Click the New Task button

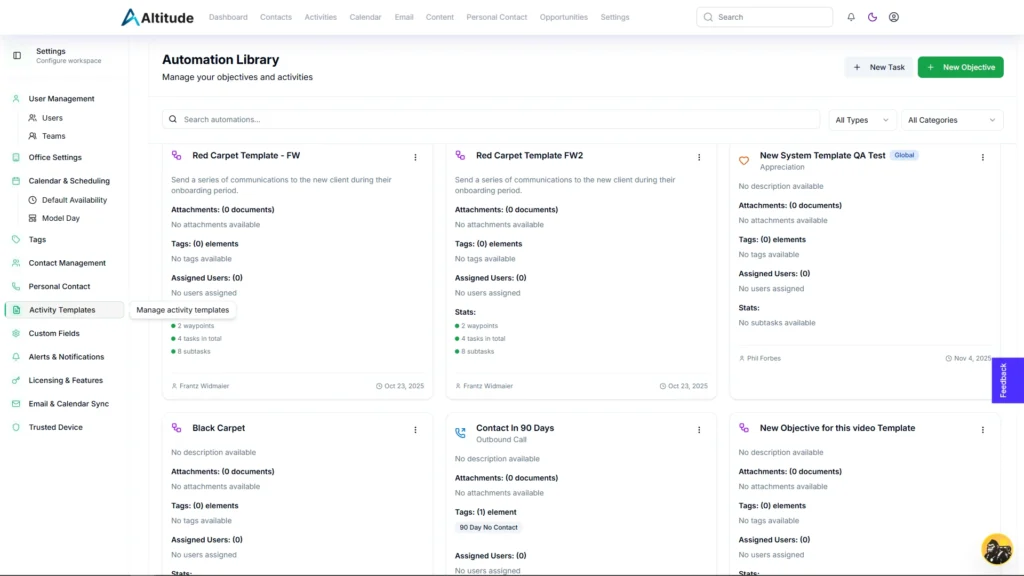click(x=878, y=67)
